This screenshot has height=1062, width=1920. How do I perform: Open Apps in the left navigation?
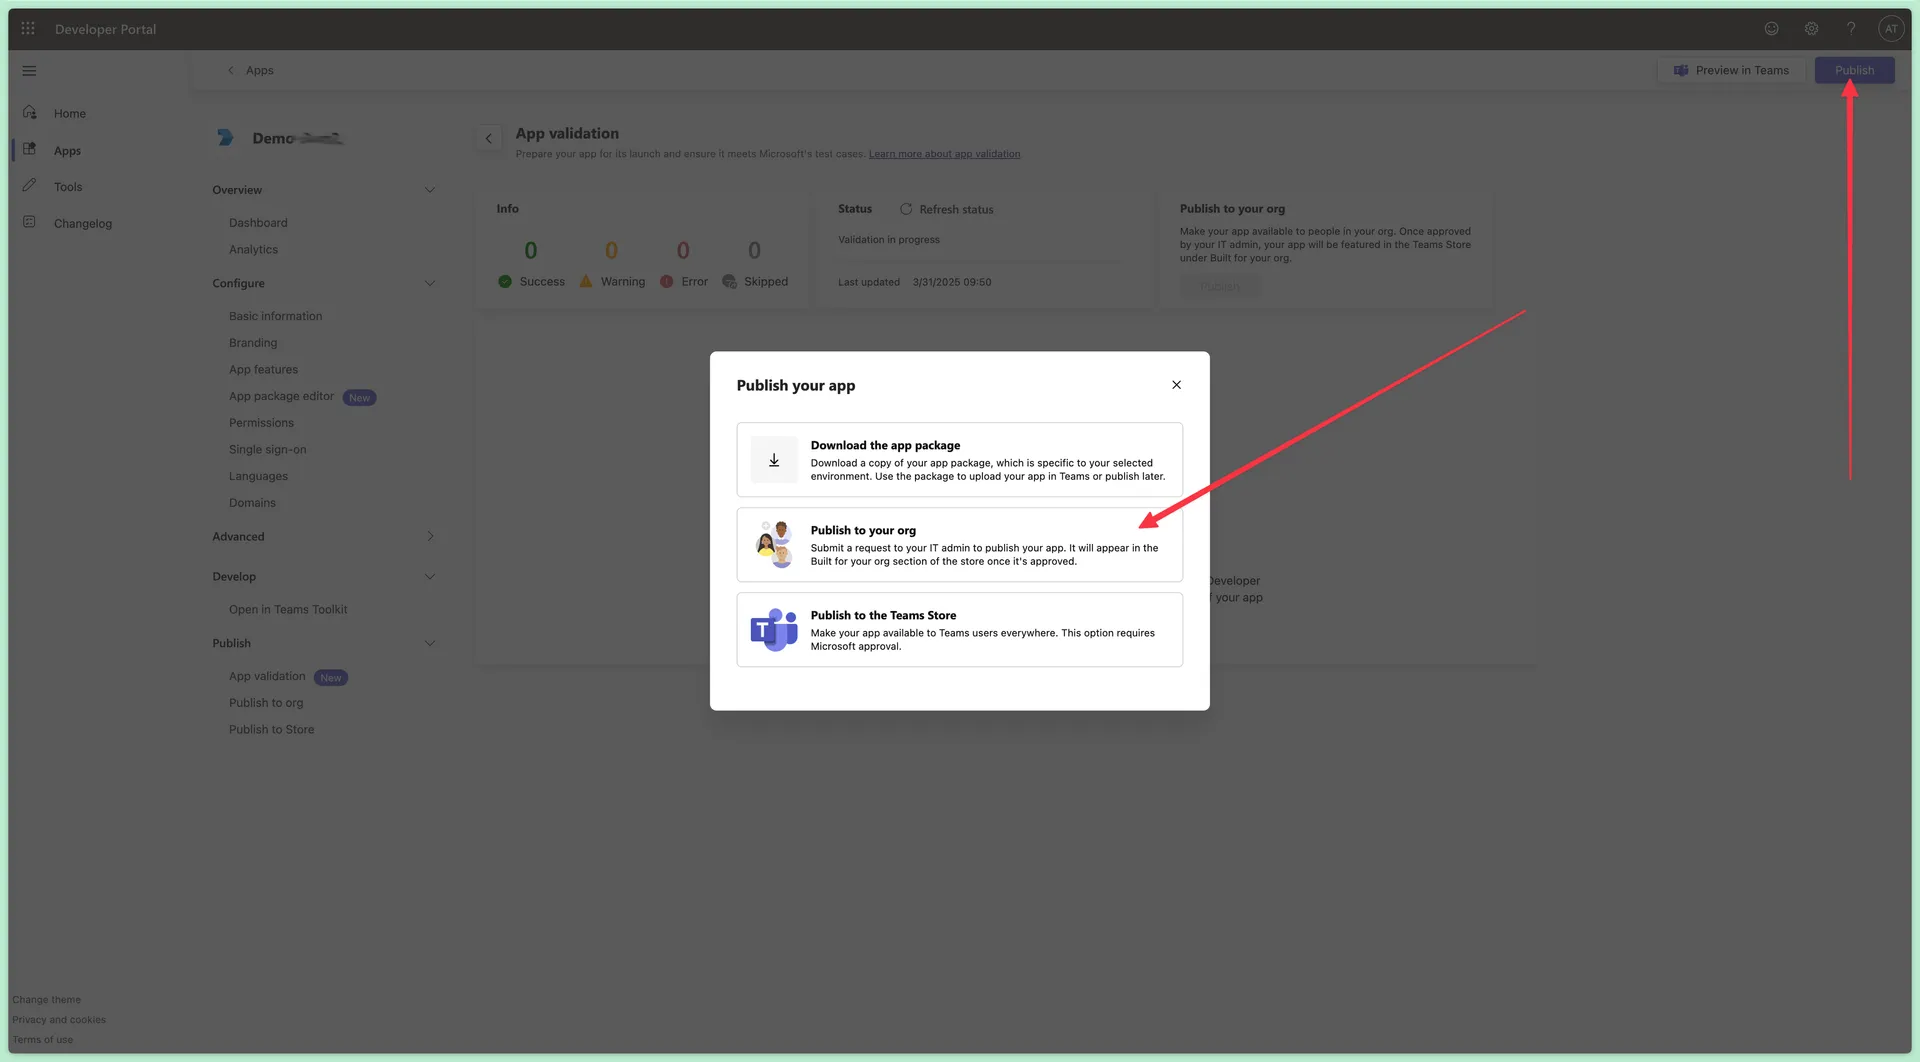pos(67,150)
